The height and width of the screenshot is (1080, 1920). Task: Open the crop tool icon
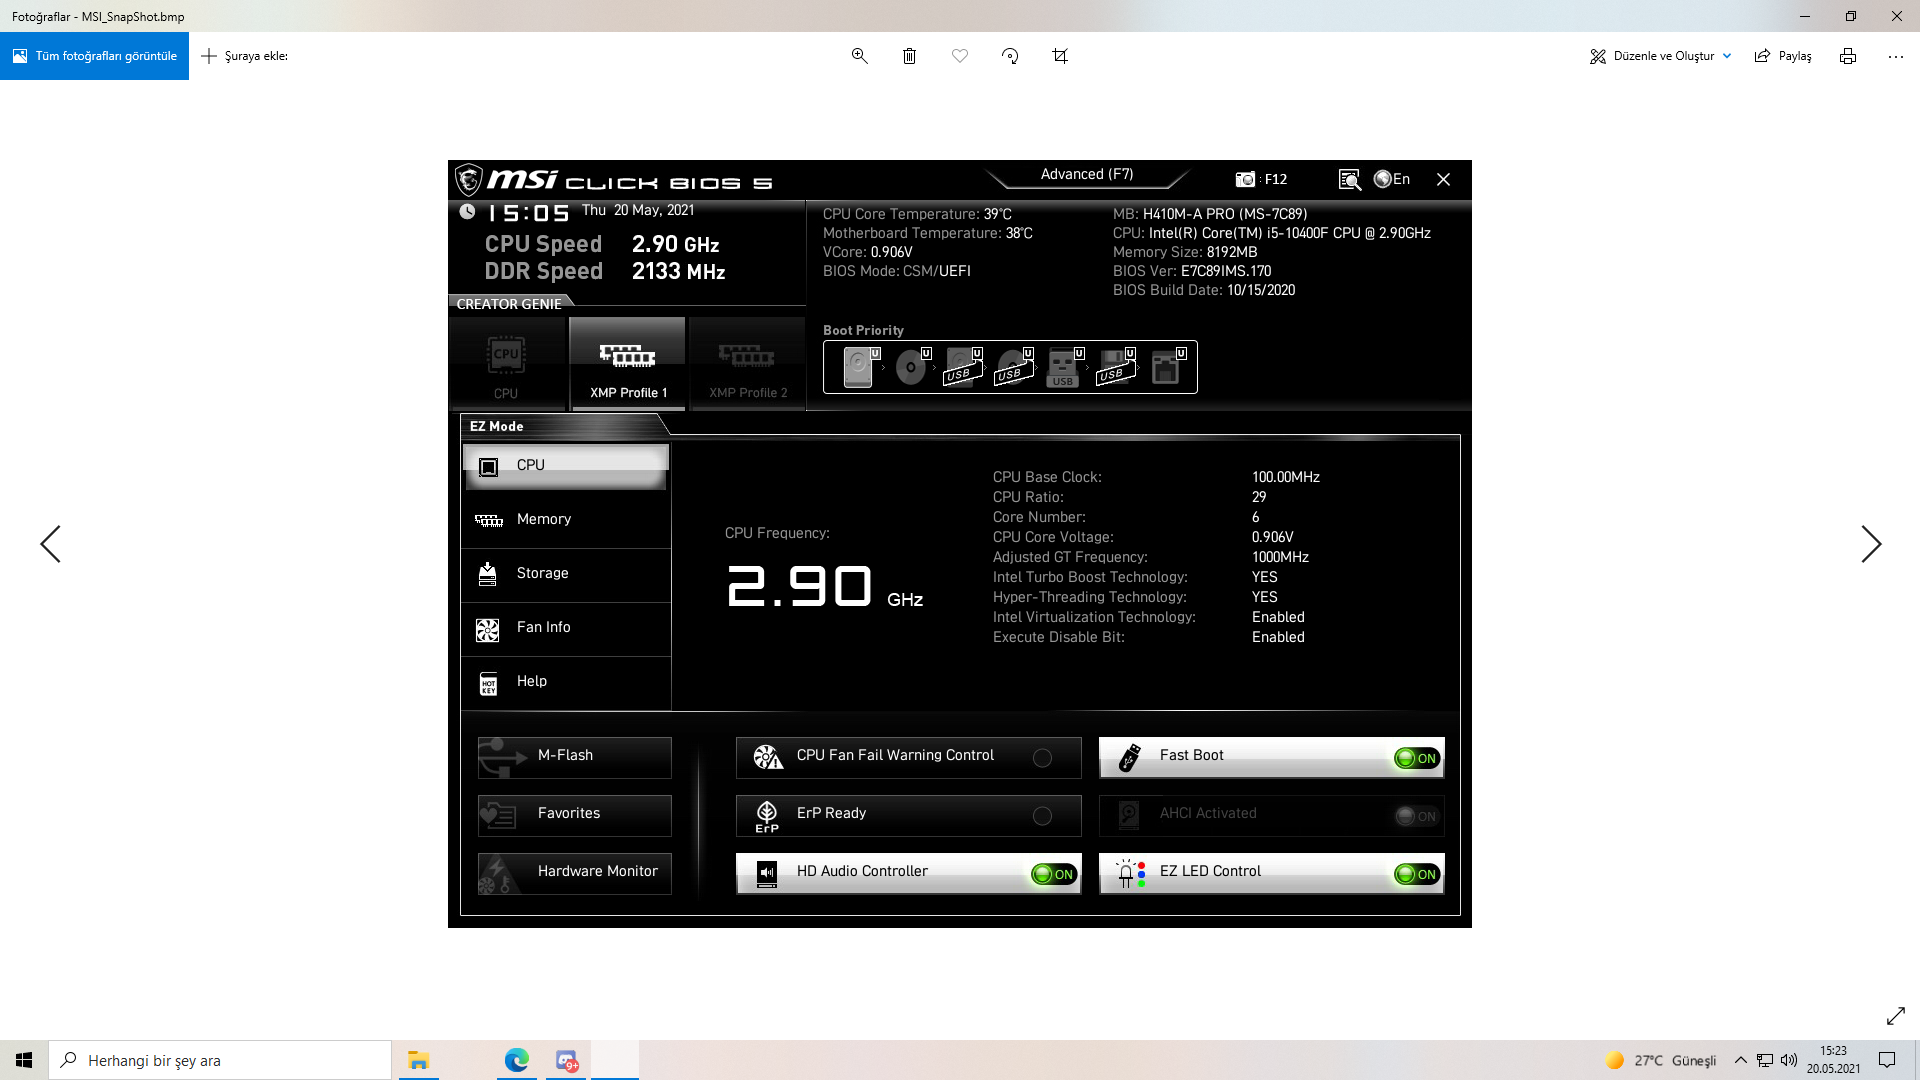coord(1060,56)
